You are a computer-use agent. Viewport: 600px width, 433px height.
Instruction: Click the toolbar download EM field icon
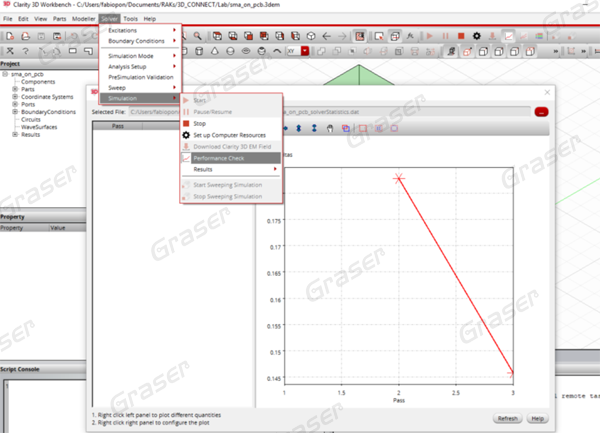click(x=492, y=36)
